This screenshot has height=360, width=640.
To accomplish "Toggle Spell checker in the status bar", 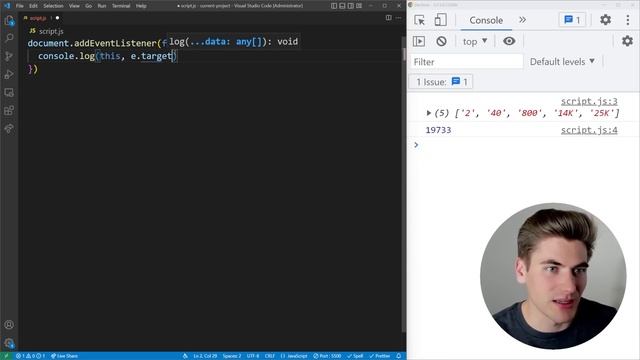I will [x=355, y=356].
